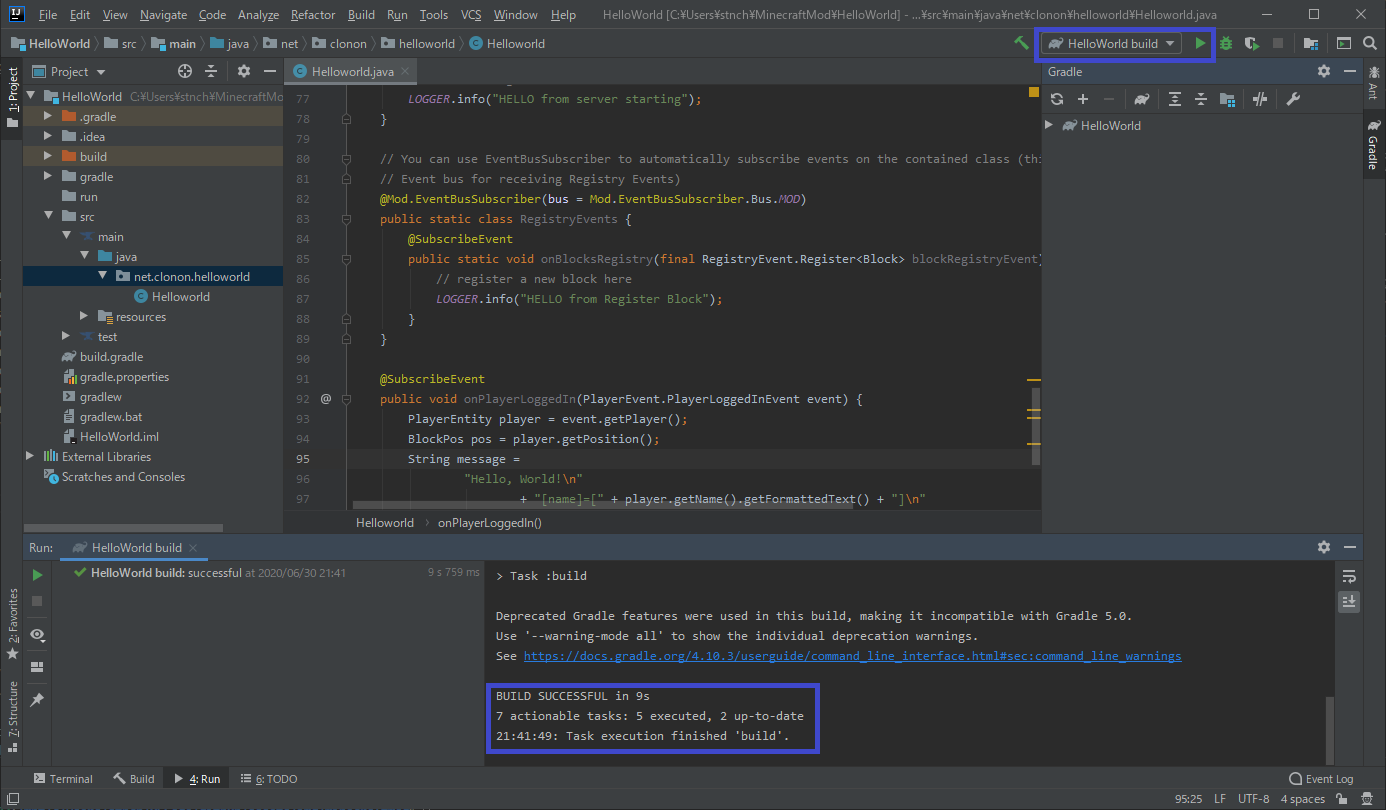Open Search Everywhere magnifier icon
The image size is (1386, 810).
tap(1370, 43)
